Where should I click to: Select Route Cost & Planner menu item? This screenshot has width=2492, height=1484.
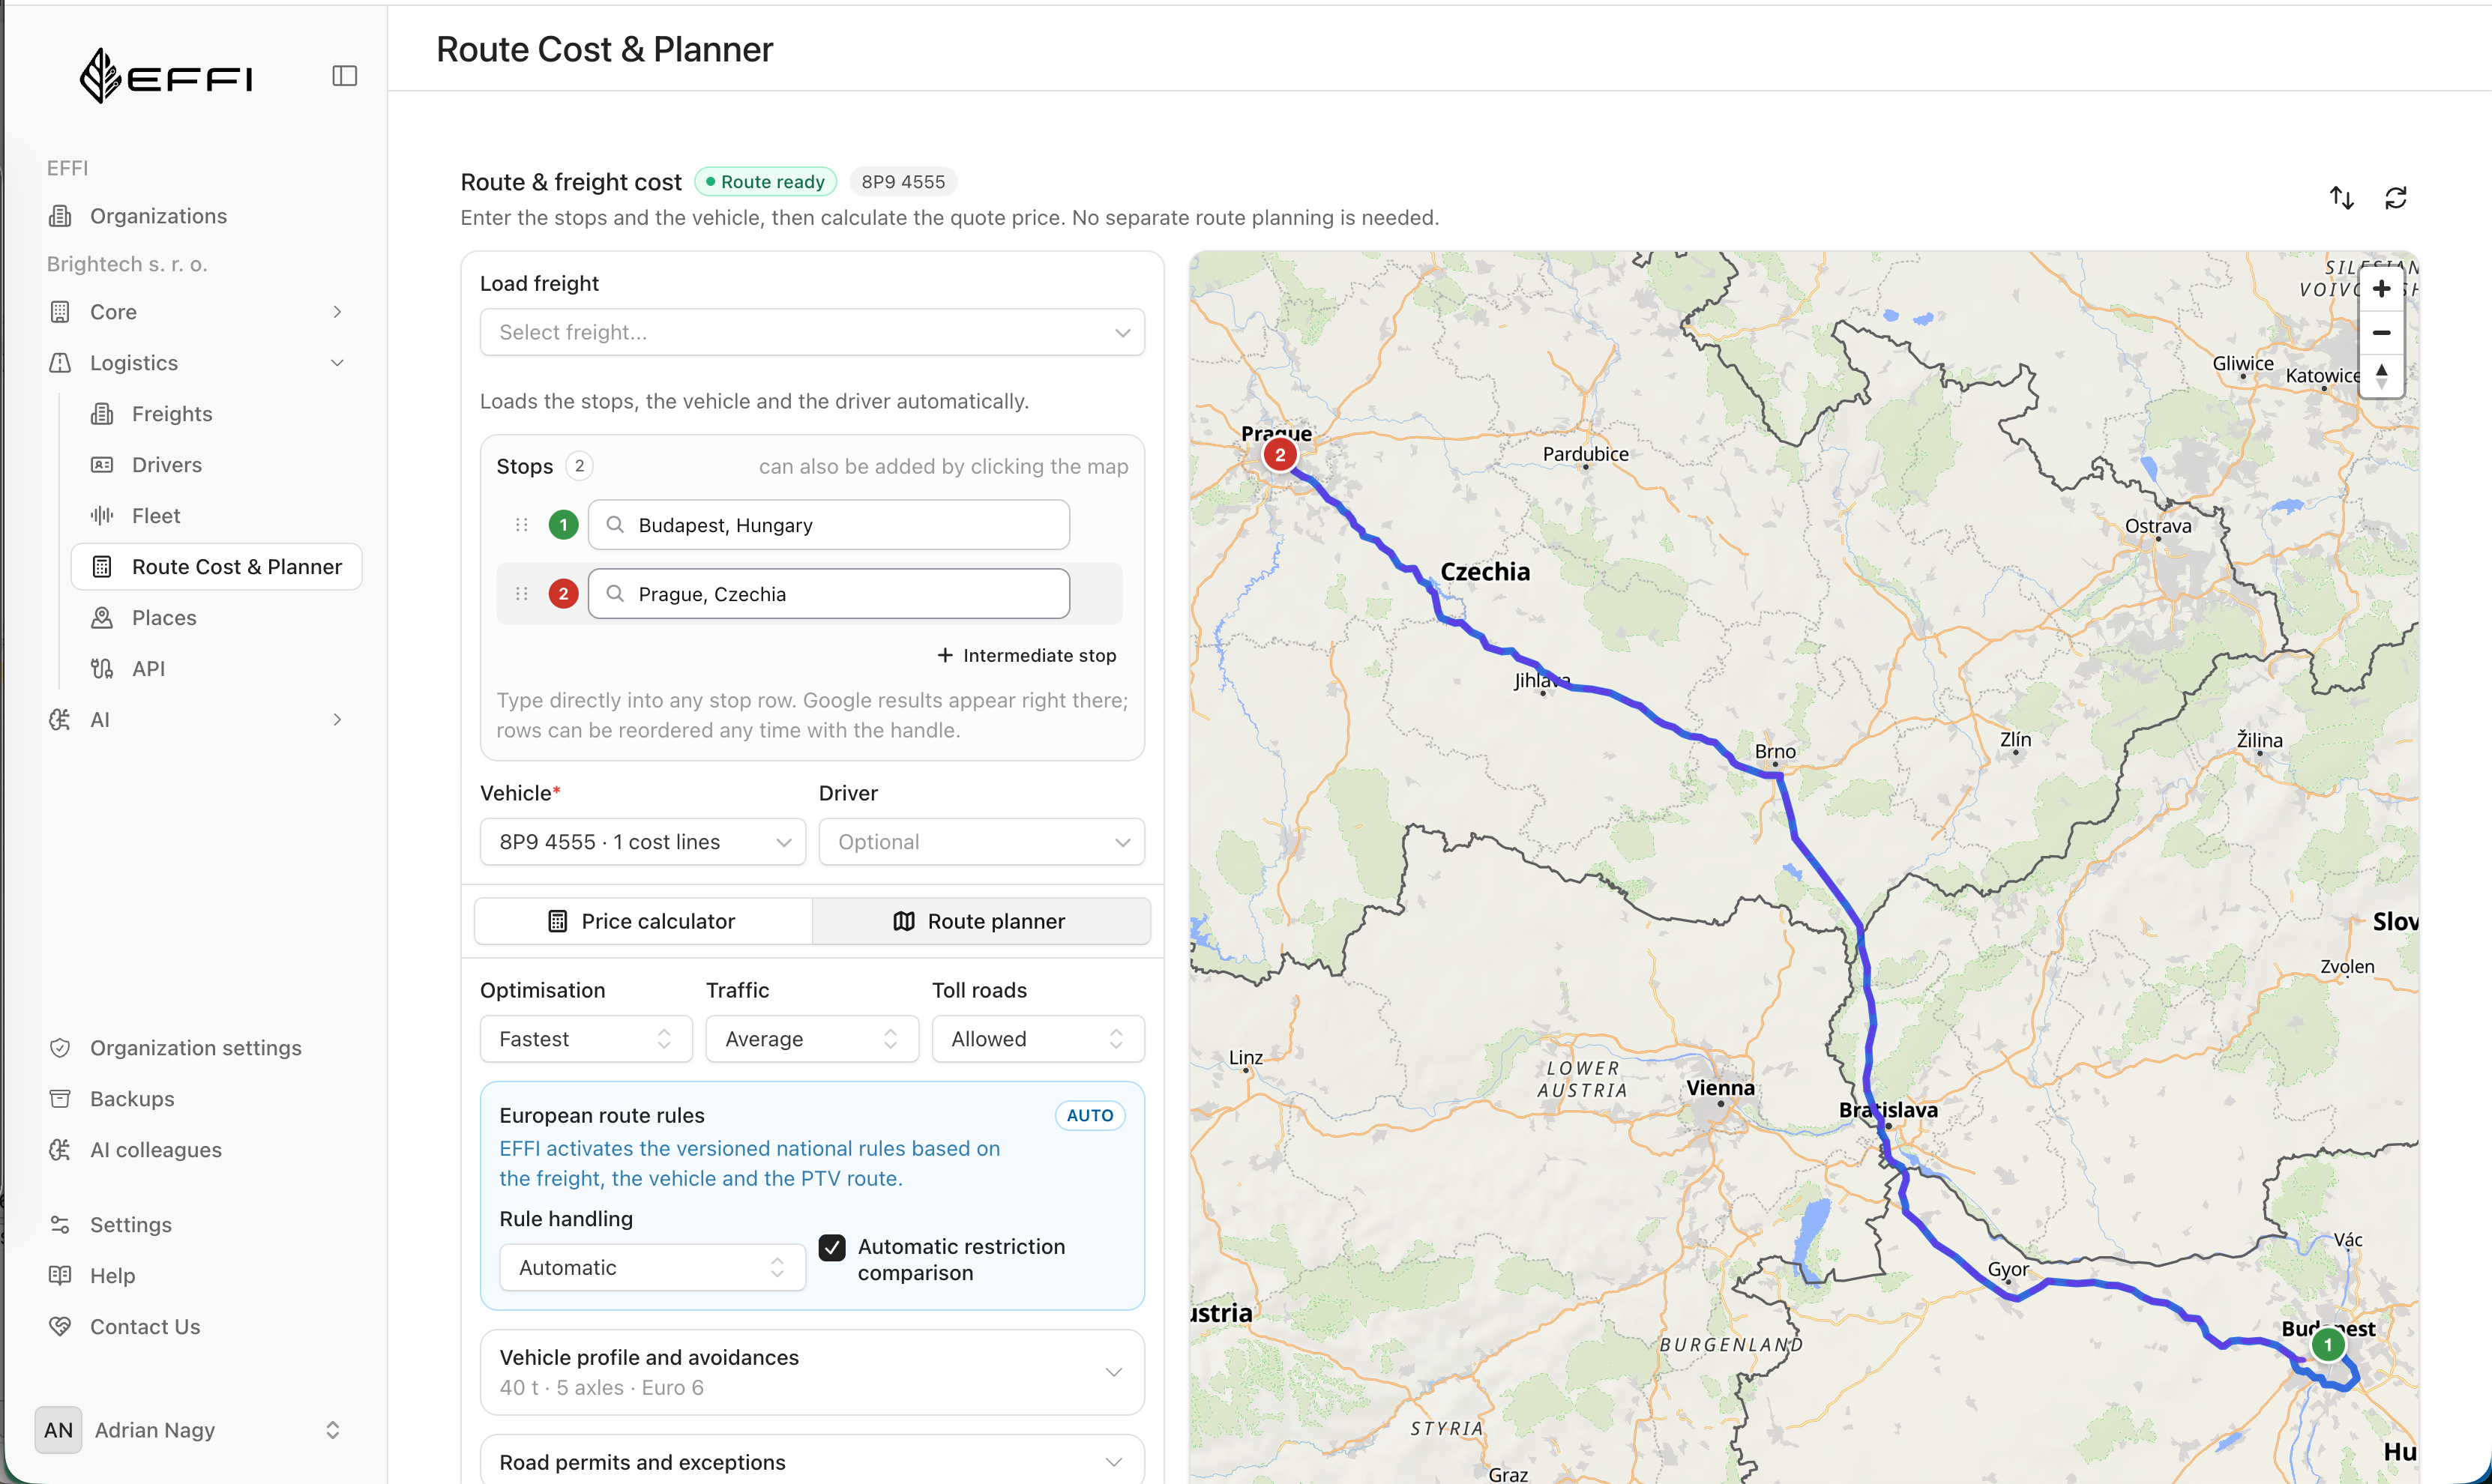pyautogui.click(x=216, y=567)
